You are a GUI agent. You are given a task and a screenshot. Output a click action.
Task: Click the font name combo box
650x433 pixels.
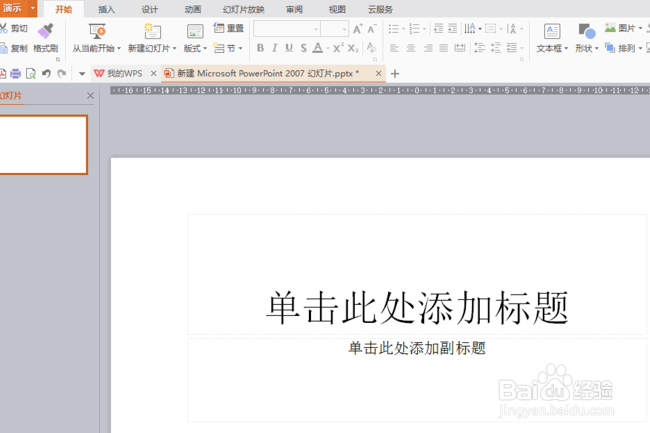(x=286, y=29)
